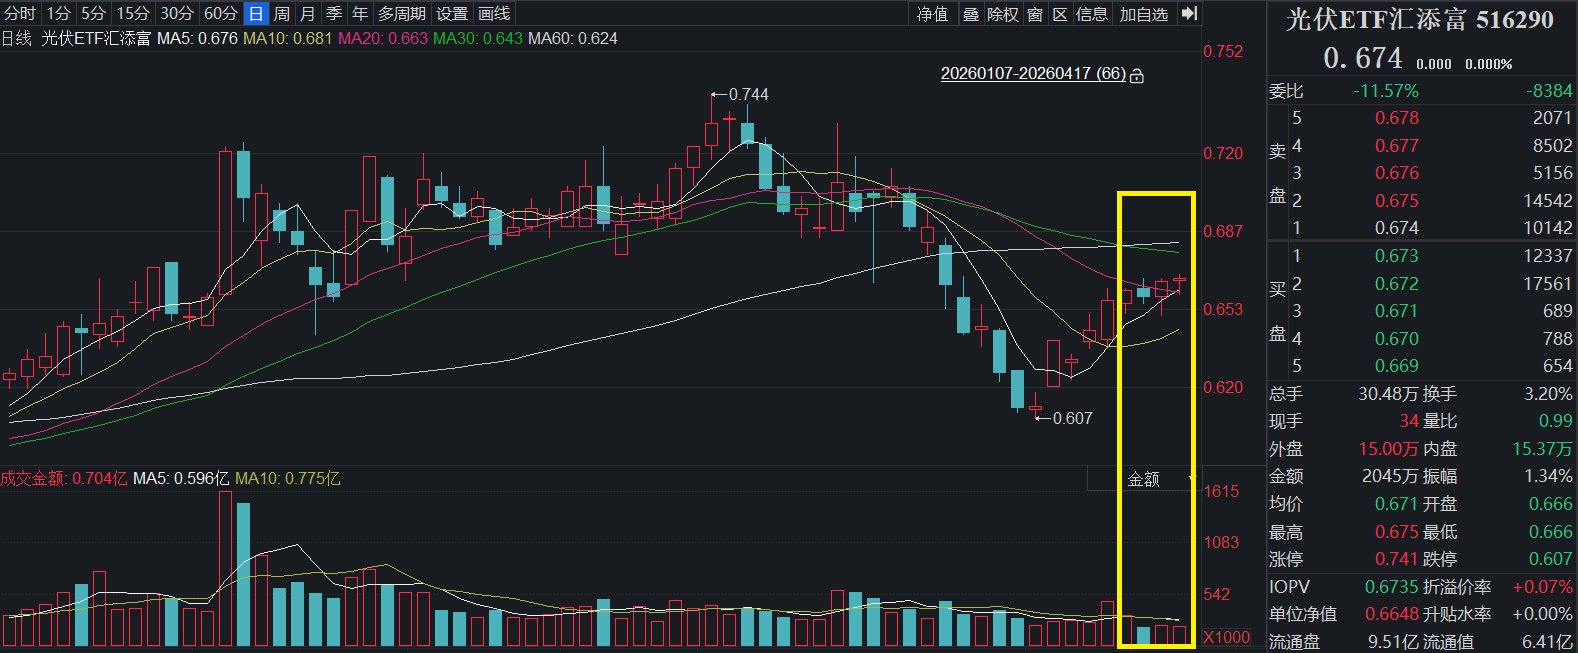Select the 60分 period tab
The height and width of the screenshot is (653, 1578).
[x=220, y=14]
